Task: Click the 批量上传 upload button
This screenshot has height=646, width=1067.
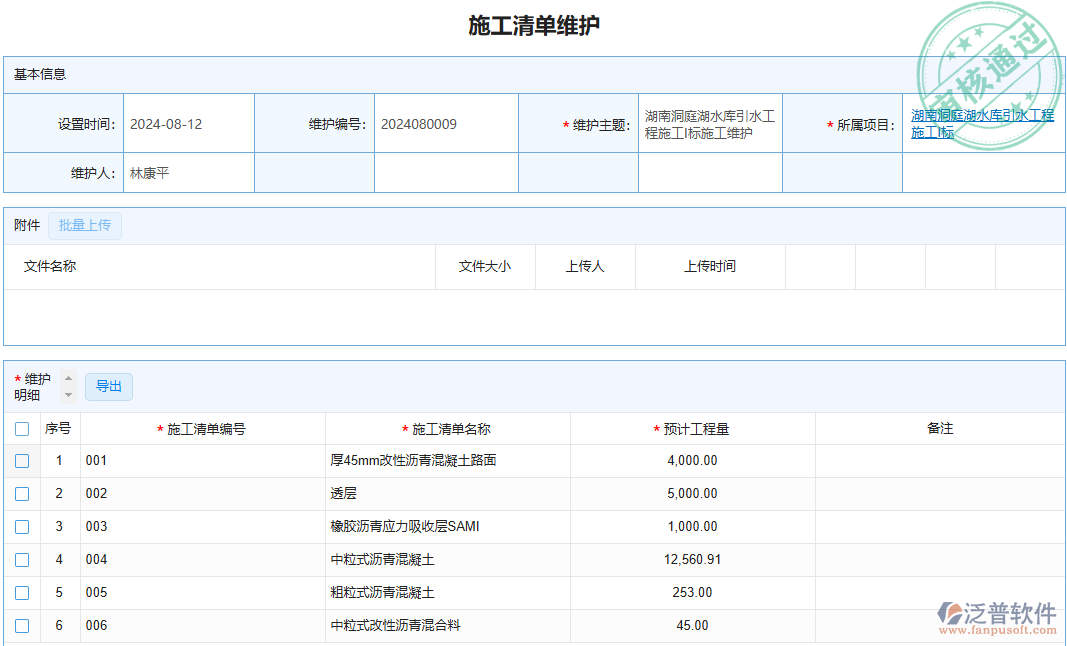Action: point(84,225)
